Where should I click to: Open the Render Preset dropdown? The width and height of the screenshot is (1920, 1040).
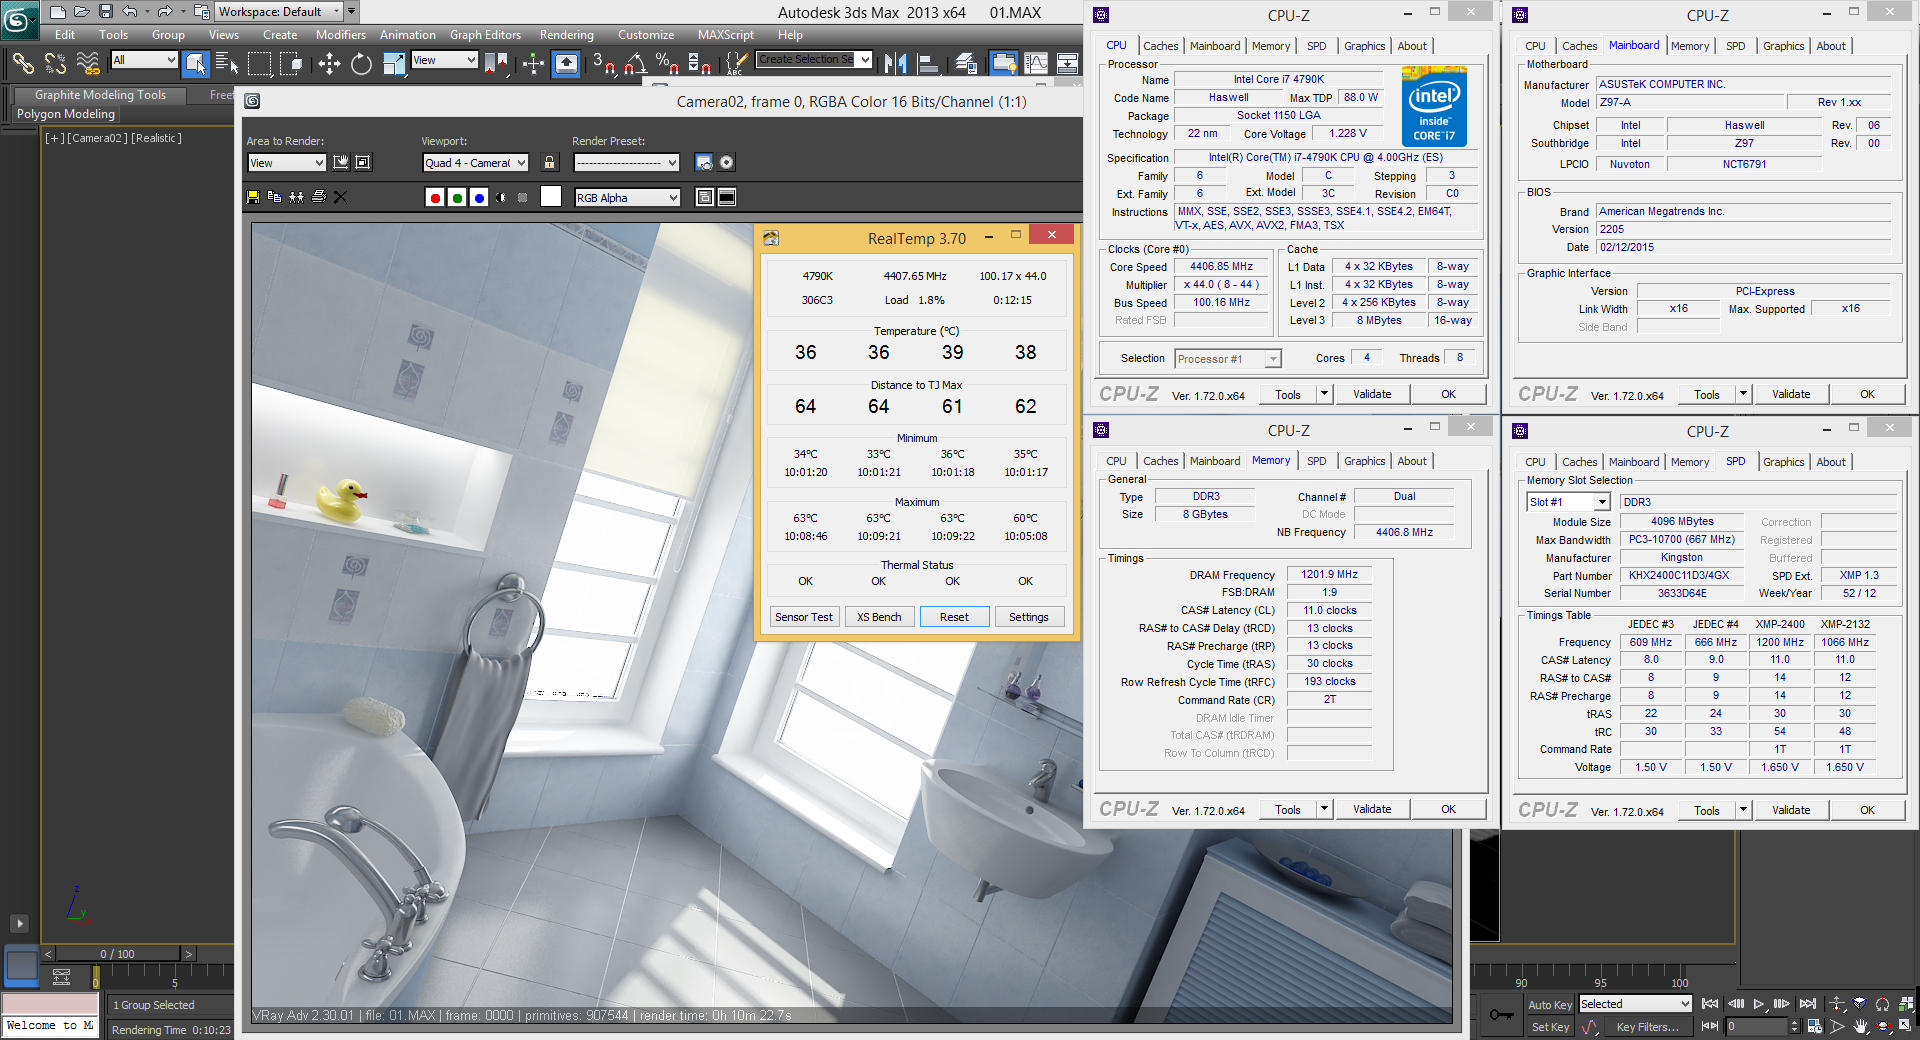(x=626, y=163)
